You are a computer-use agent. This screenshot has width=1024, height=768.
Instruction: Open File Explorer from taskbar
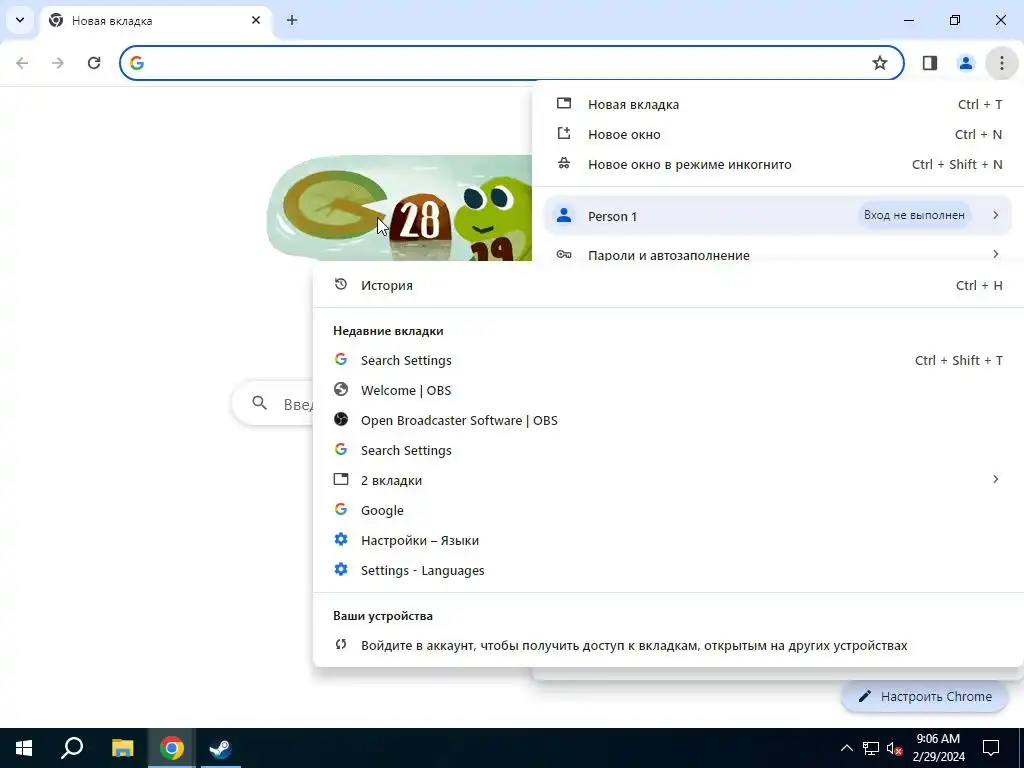click(x=122, y=748)
